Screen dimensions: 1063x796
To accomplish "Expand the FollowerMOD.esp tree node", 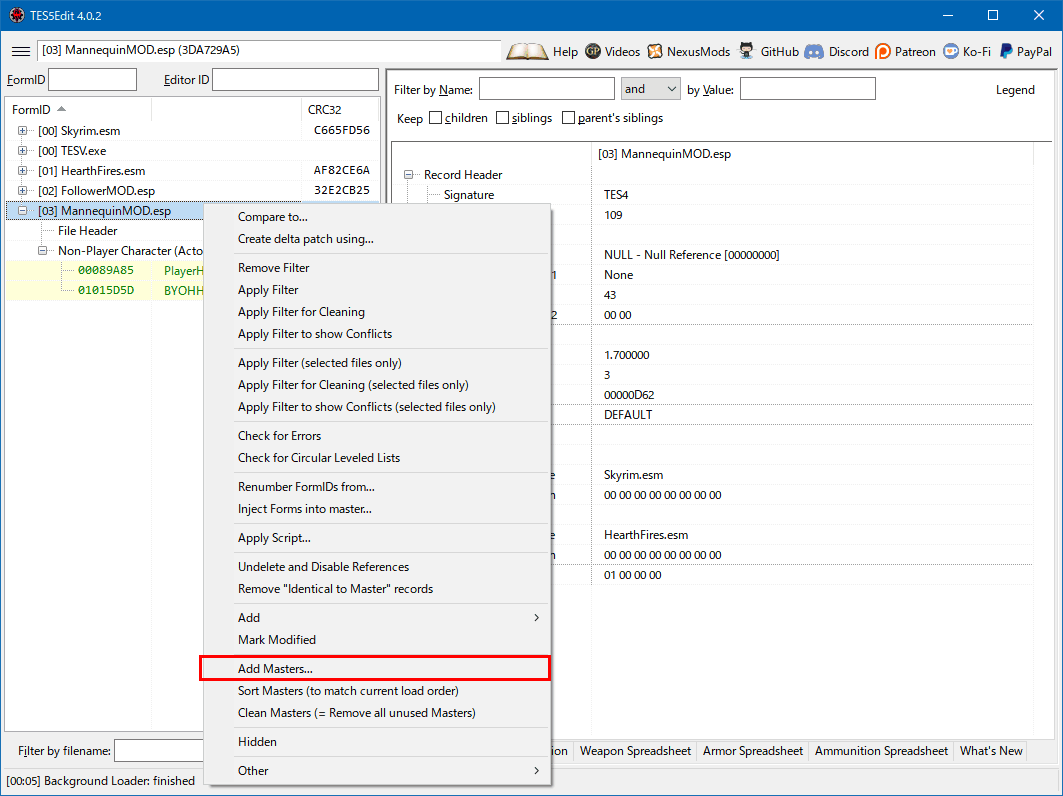I will 22,191.
